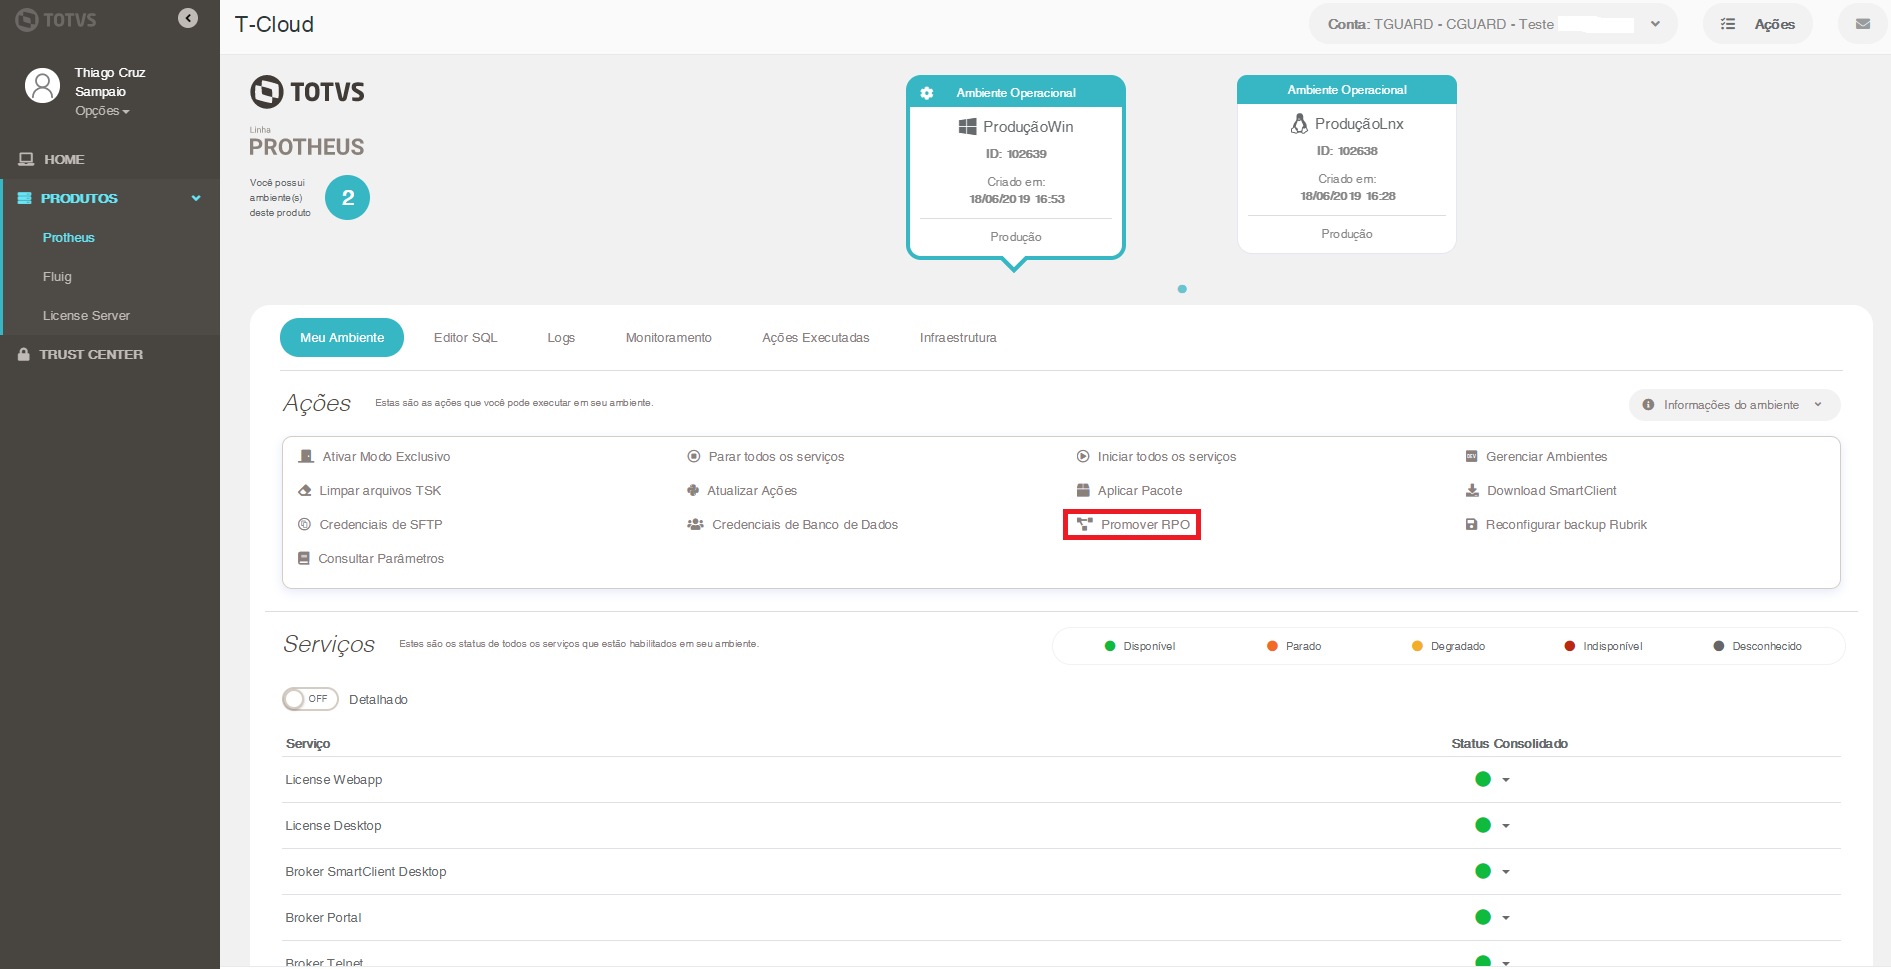This screenshot has width=1891, height=969.
Task: Click the Consultar Parâmetros icon
Action: (x=304, y=558)
